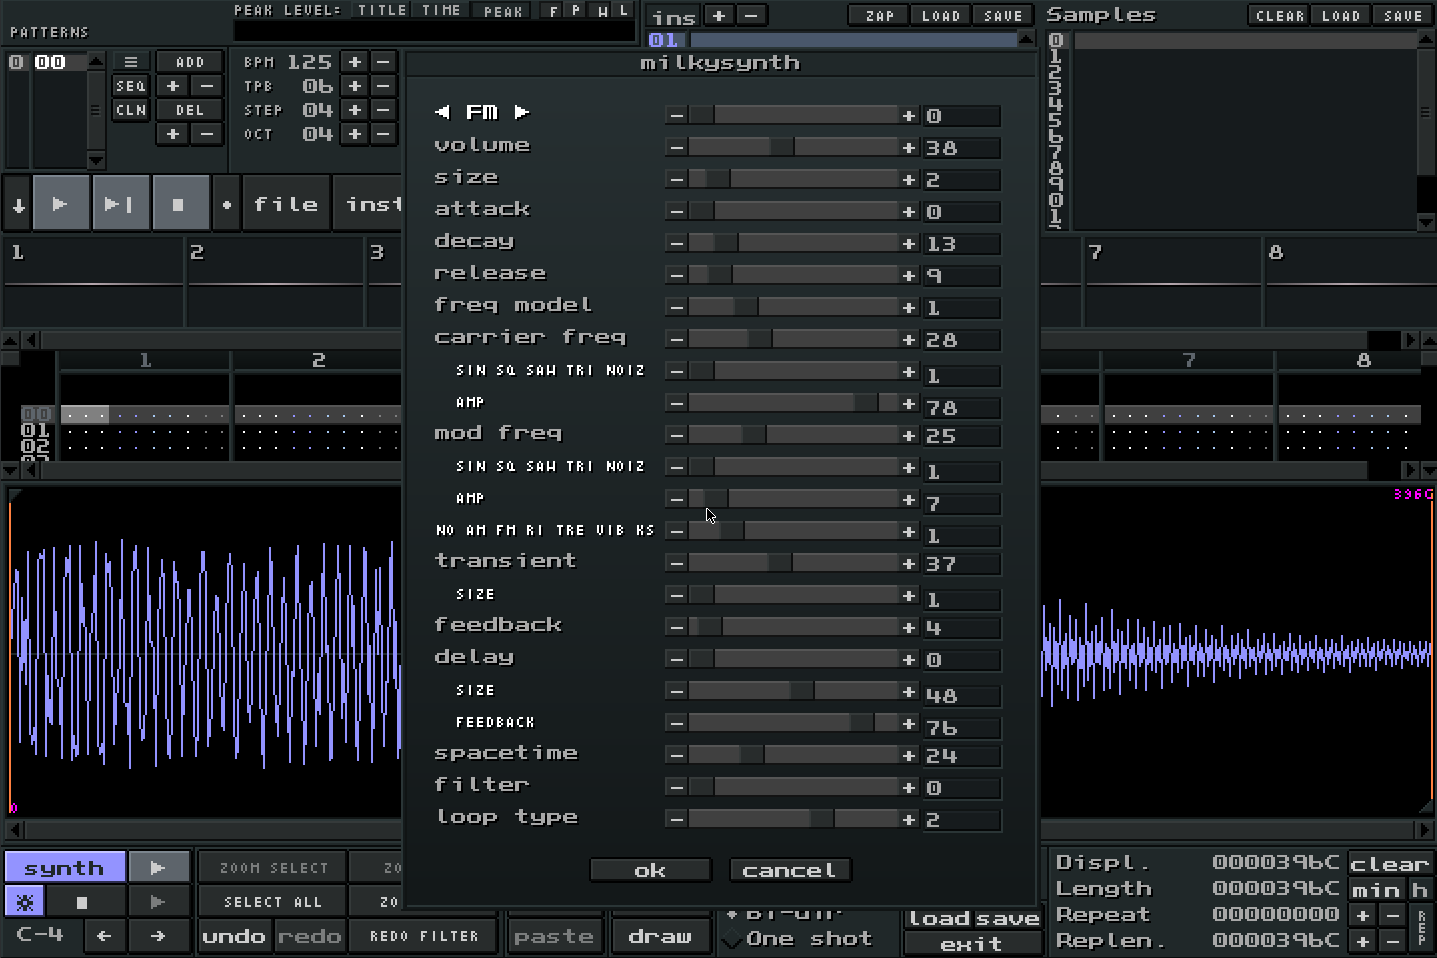Toggle the PEAK level display button
This screenshot has height=958, width=1437.
point(503,11)
